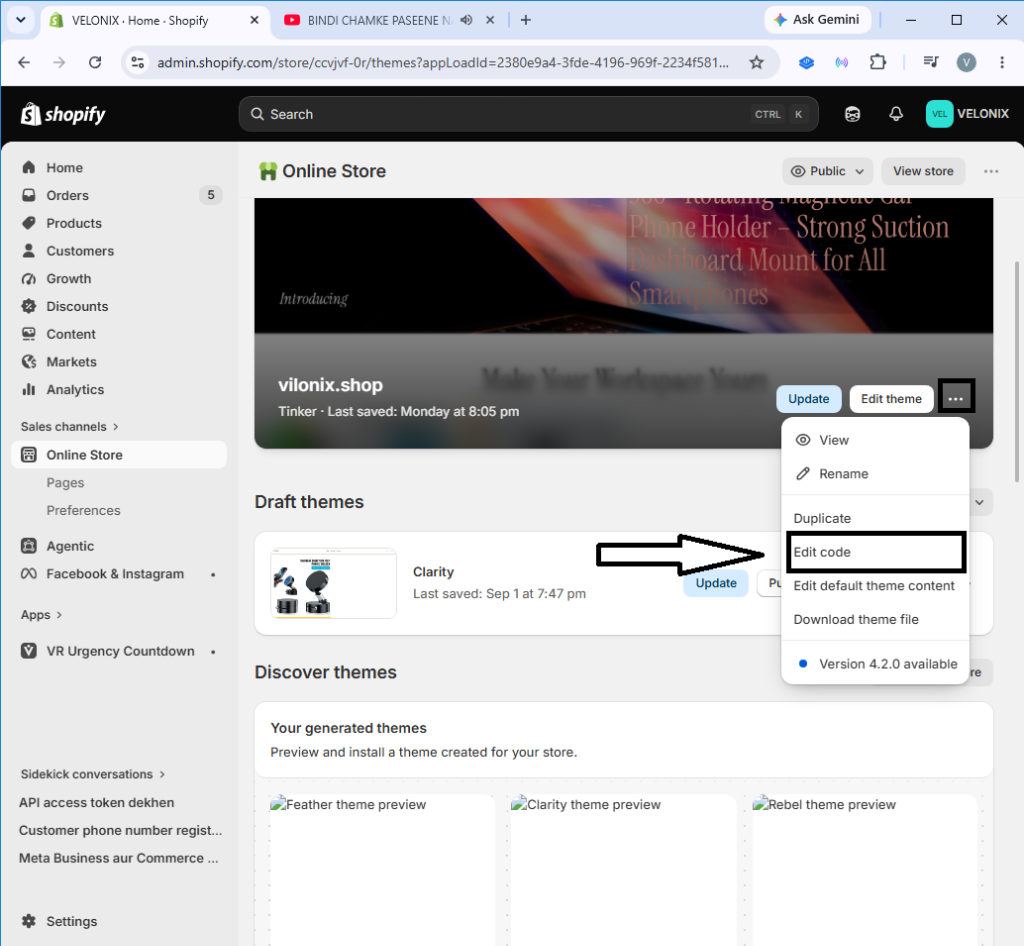
Task: Reload the current browser page
Action: [x=95, y=63]
